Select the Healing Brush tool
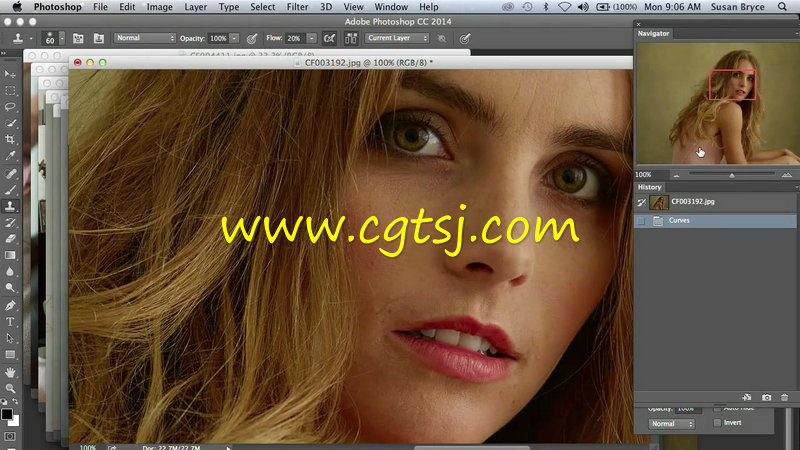 tap(10, 173)
